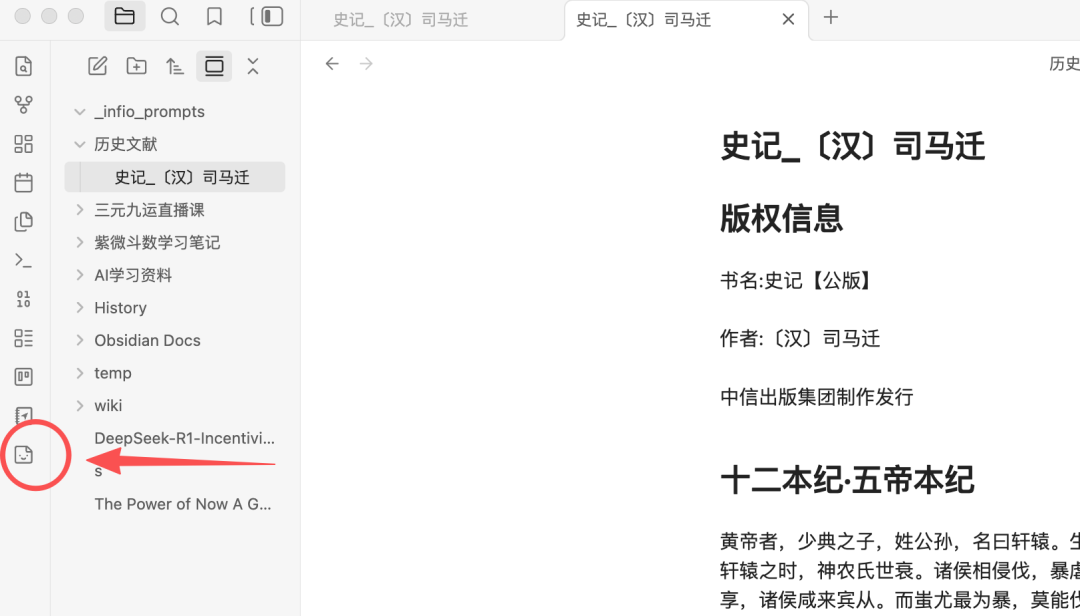
Task: Create a new note with pencil icon
Action: (x=98, y=66)
